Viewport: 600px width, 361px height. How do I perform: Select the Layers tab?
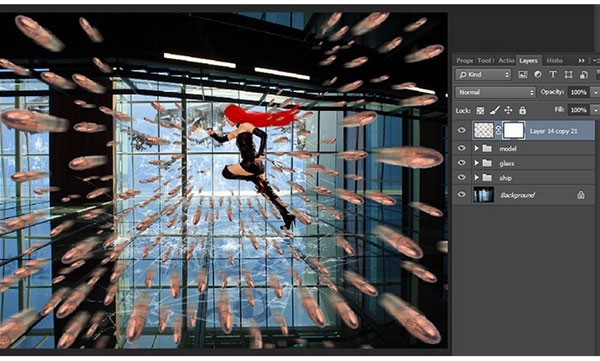(x=528, y=60)
